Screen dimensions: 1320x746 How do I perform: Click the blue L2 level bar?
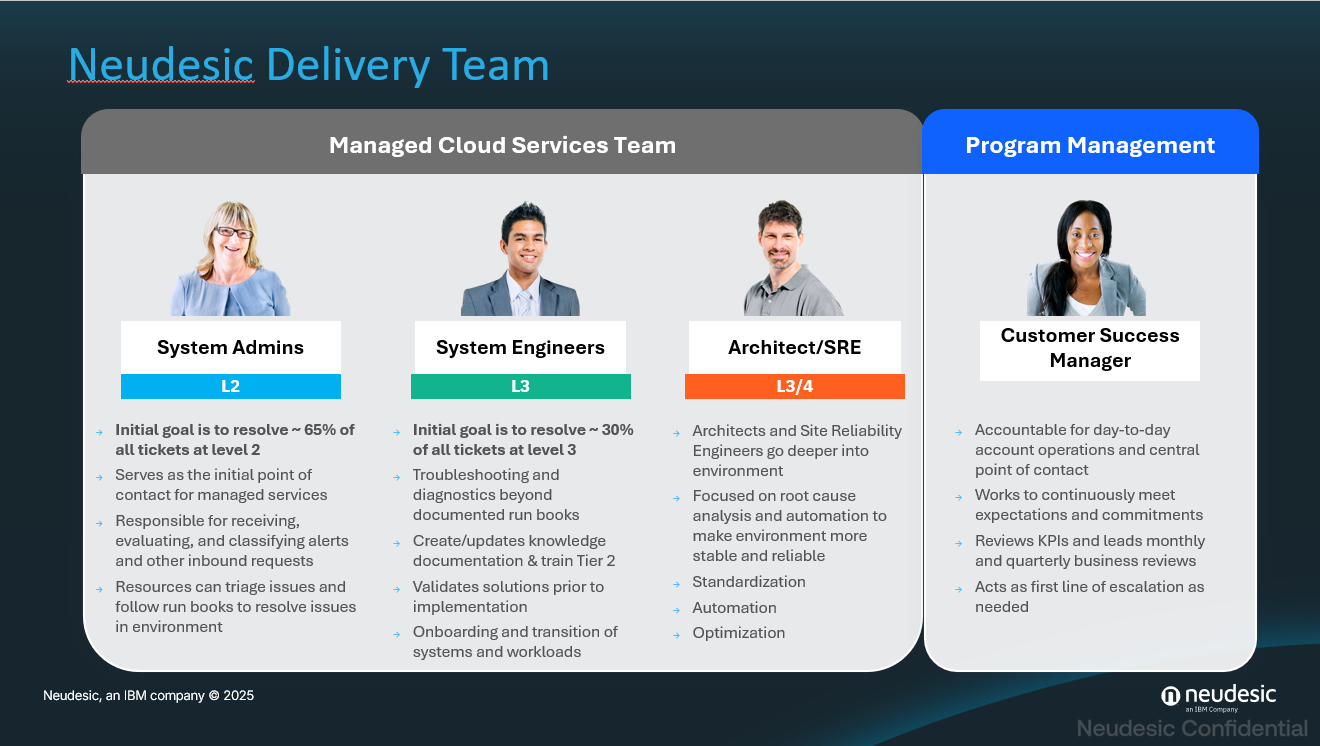(x=231, y=386)
